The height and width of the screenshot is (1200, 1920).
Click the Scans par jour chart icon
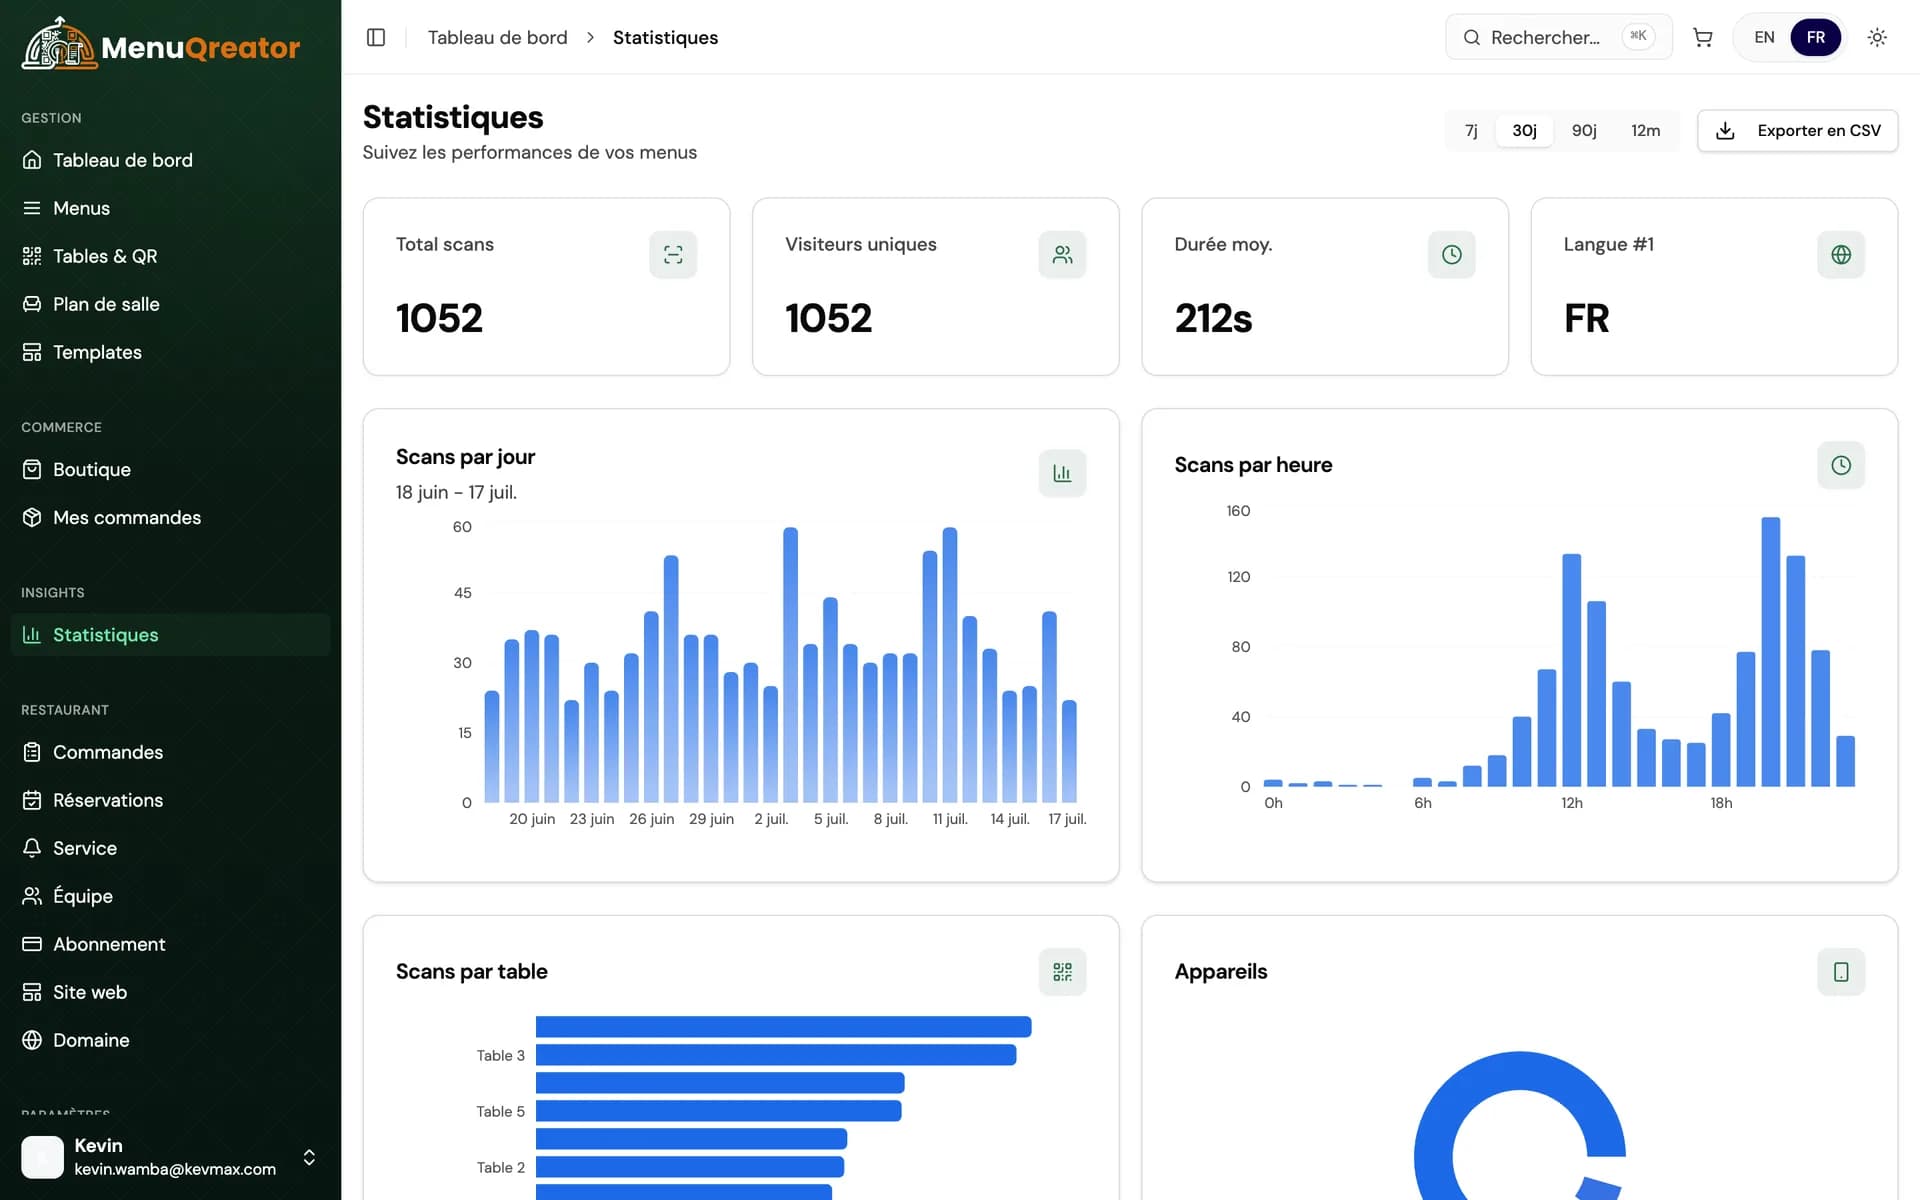[x=1062, y=473]
